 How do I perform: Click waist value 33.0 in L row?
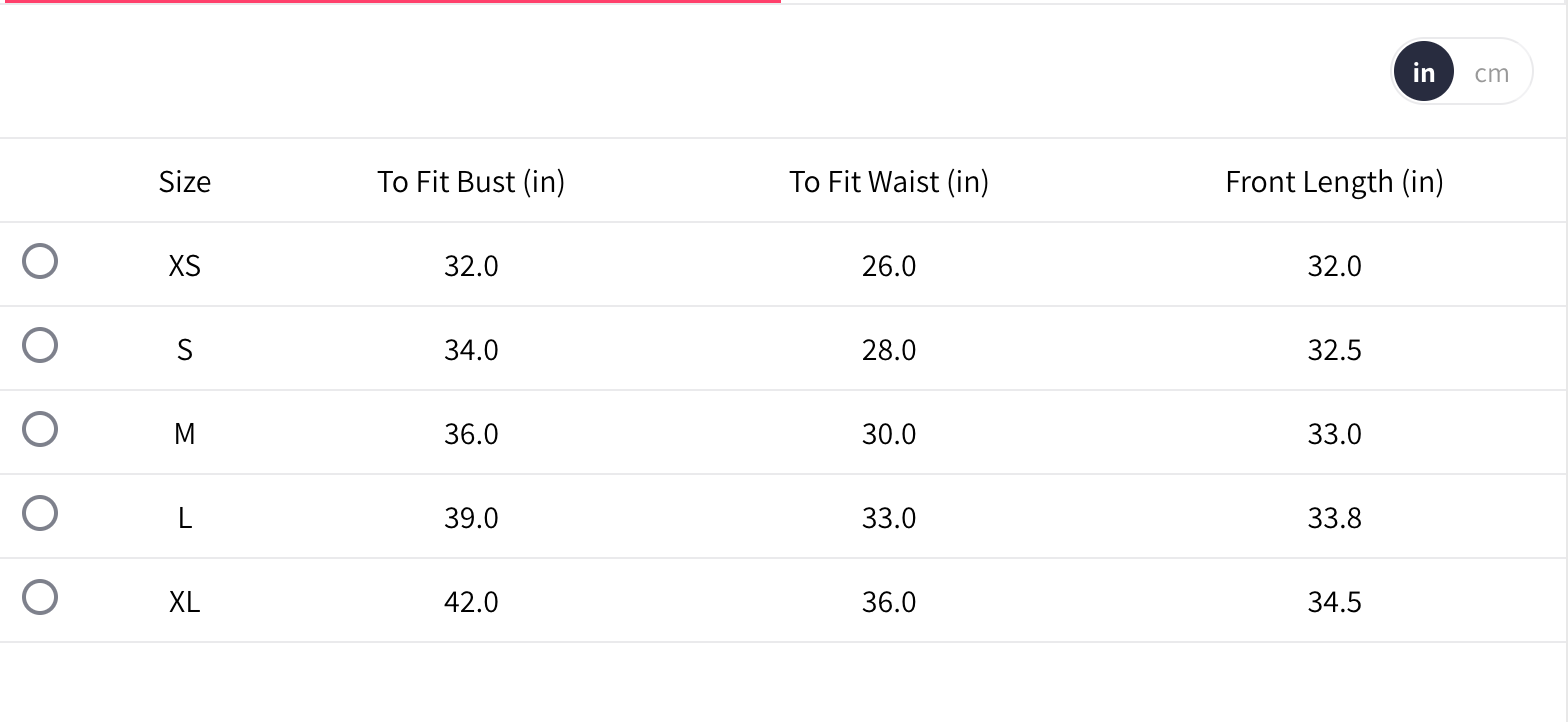(x=889, y=518)
